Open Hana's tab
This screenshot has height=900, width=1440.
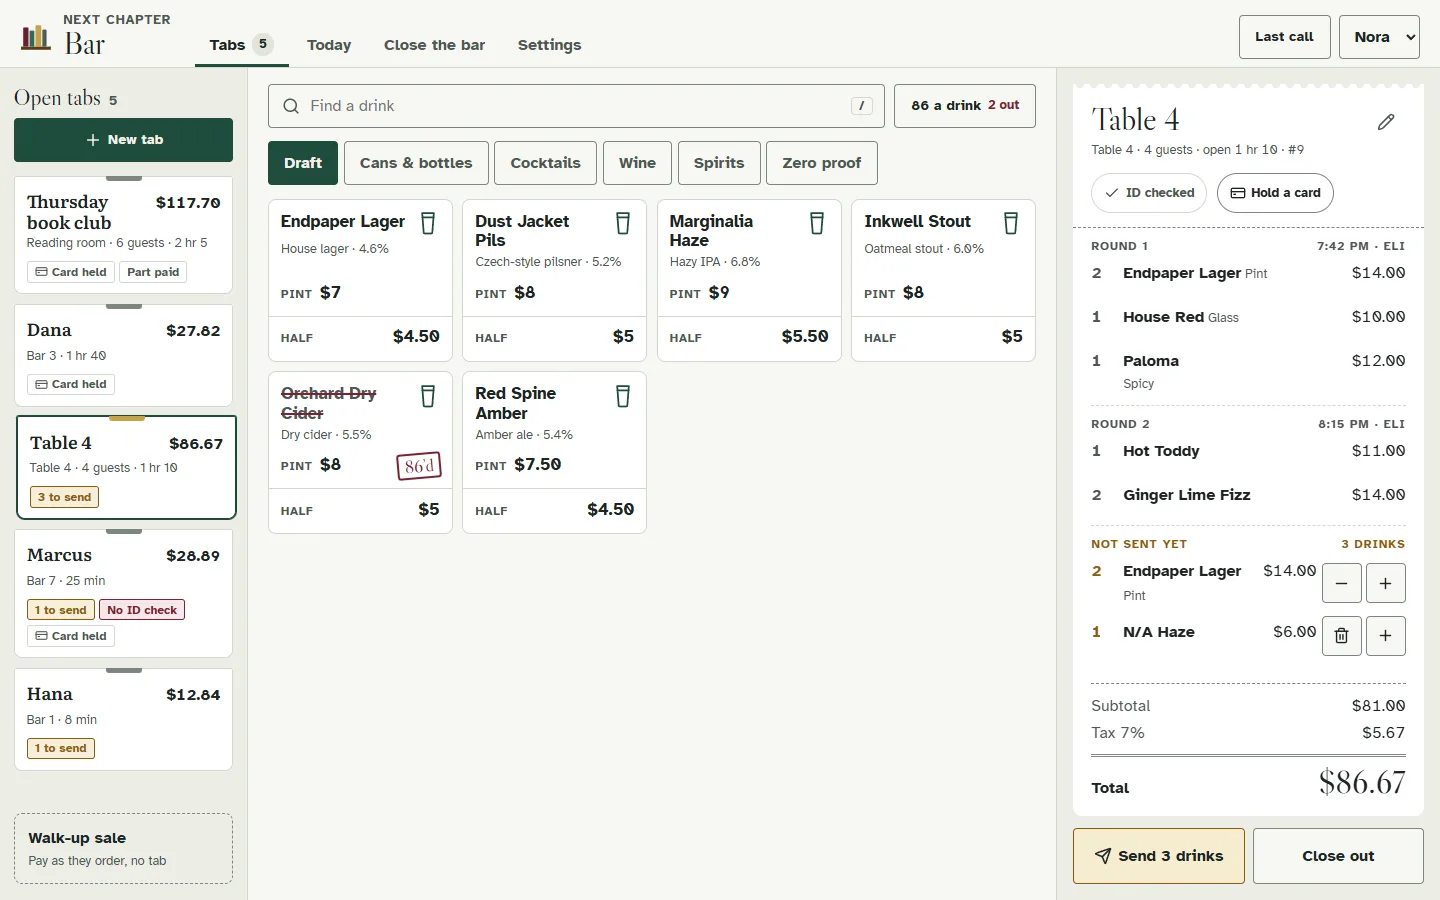[x=124, y=720]
